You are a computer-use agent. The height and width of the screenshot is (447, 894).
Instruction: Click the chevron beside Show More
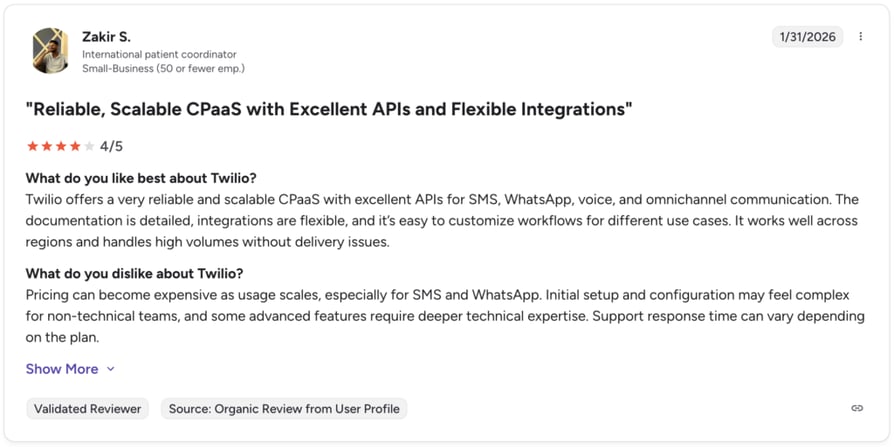click(x=111, y=369)
